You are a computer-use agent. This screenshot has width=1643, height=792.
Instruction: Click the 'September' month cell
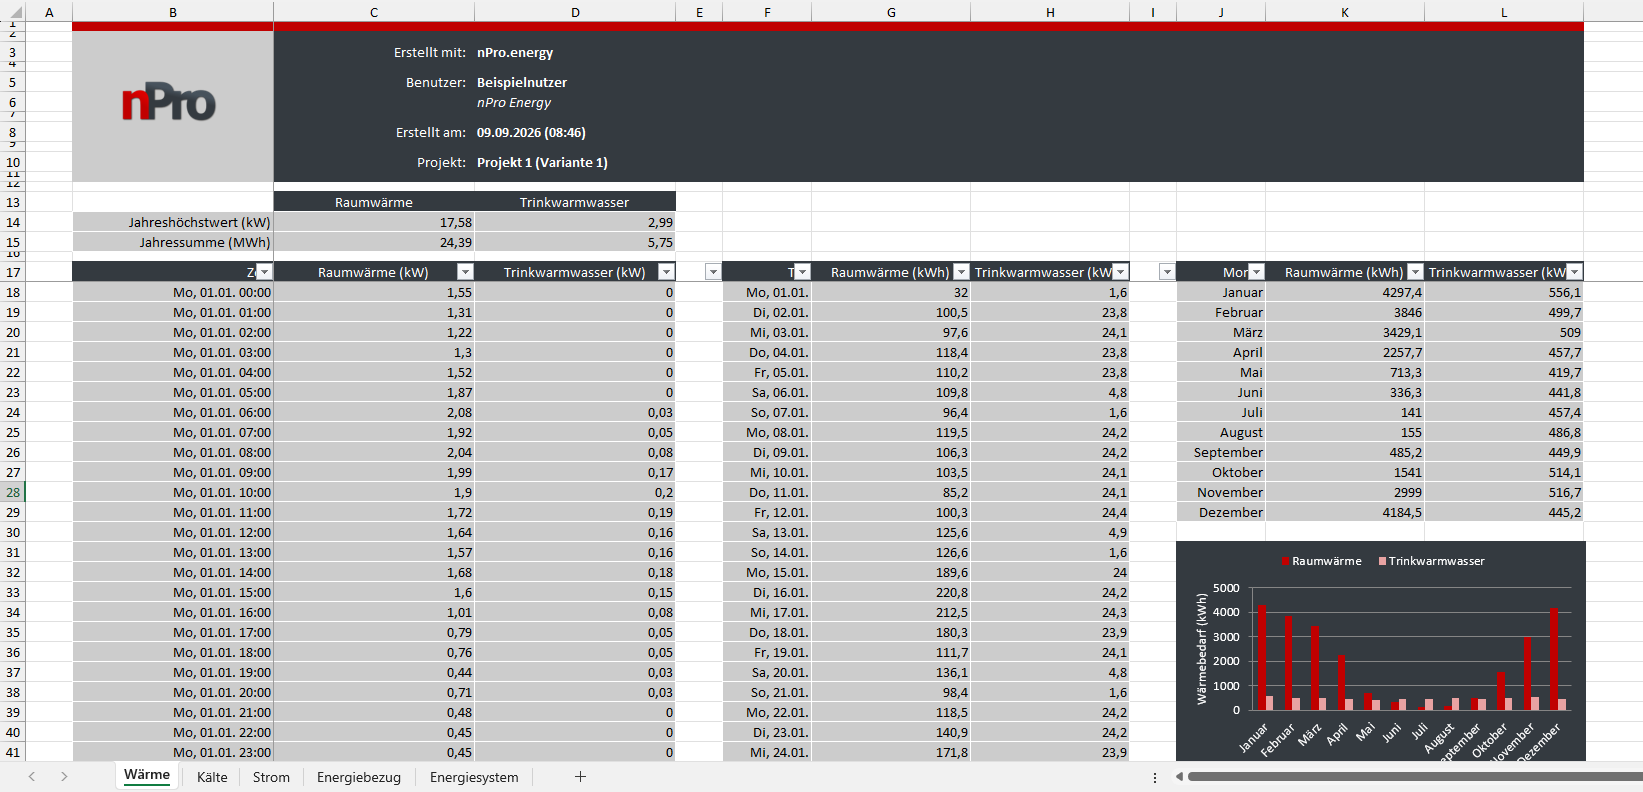pyautogui.click(x=1221, y=452)
